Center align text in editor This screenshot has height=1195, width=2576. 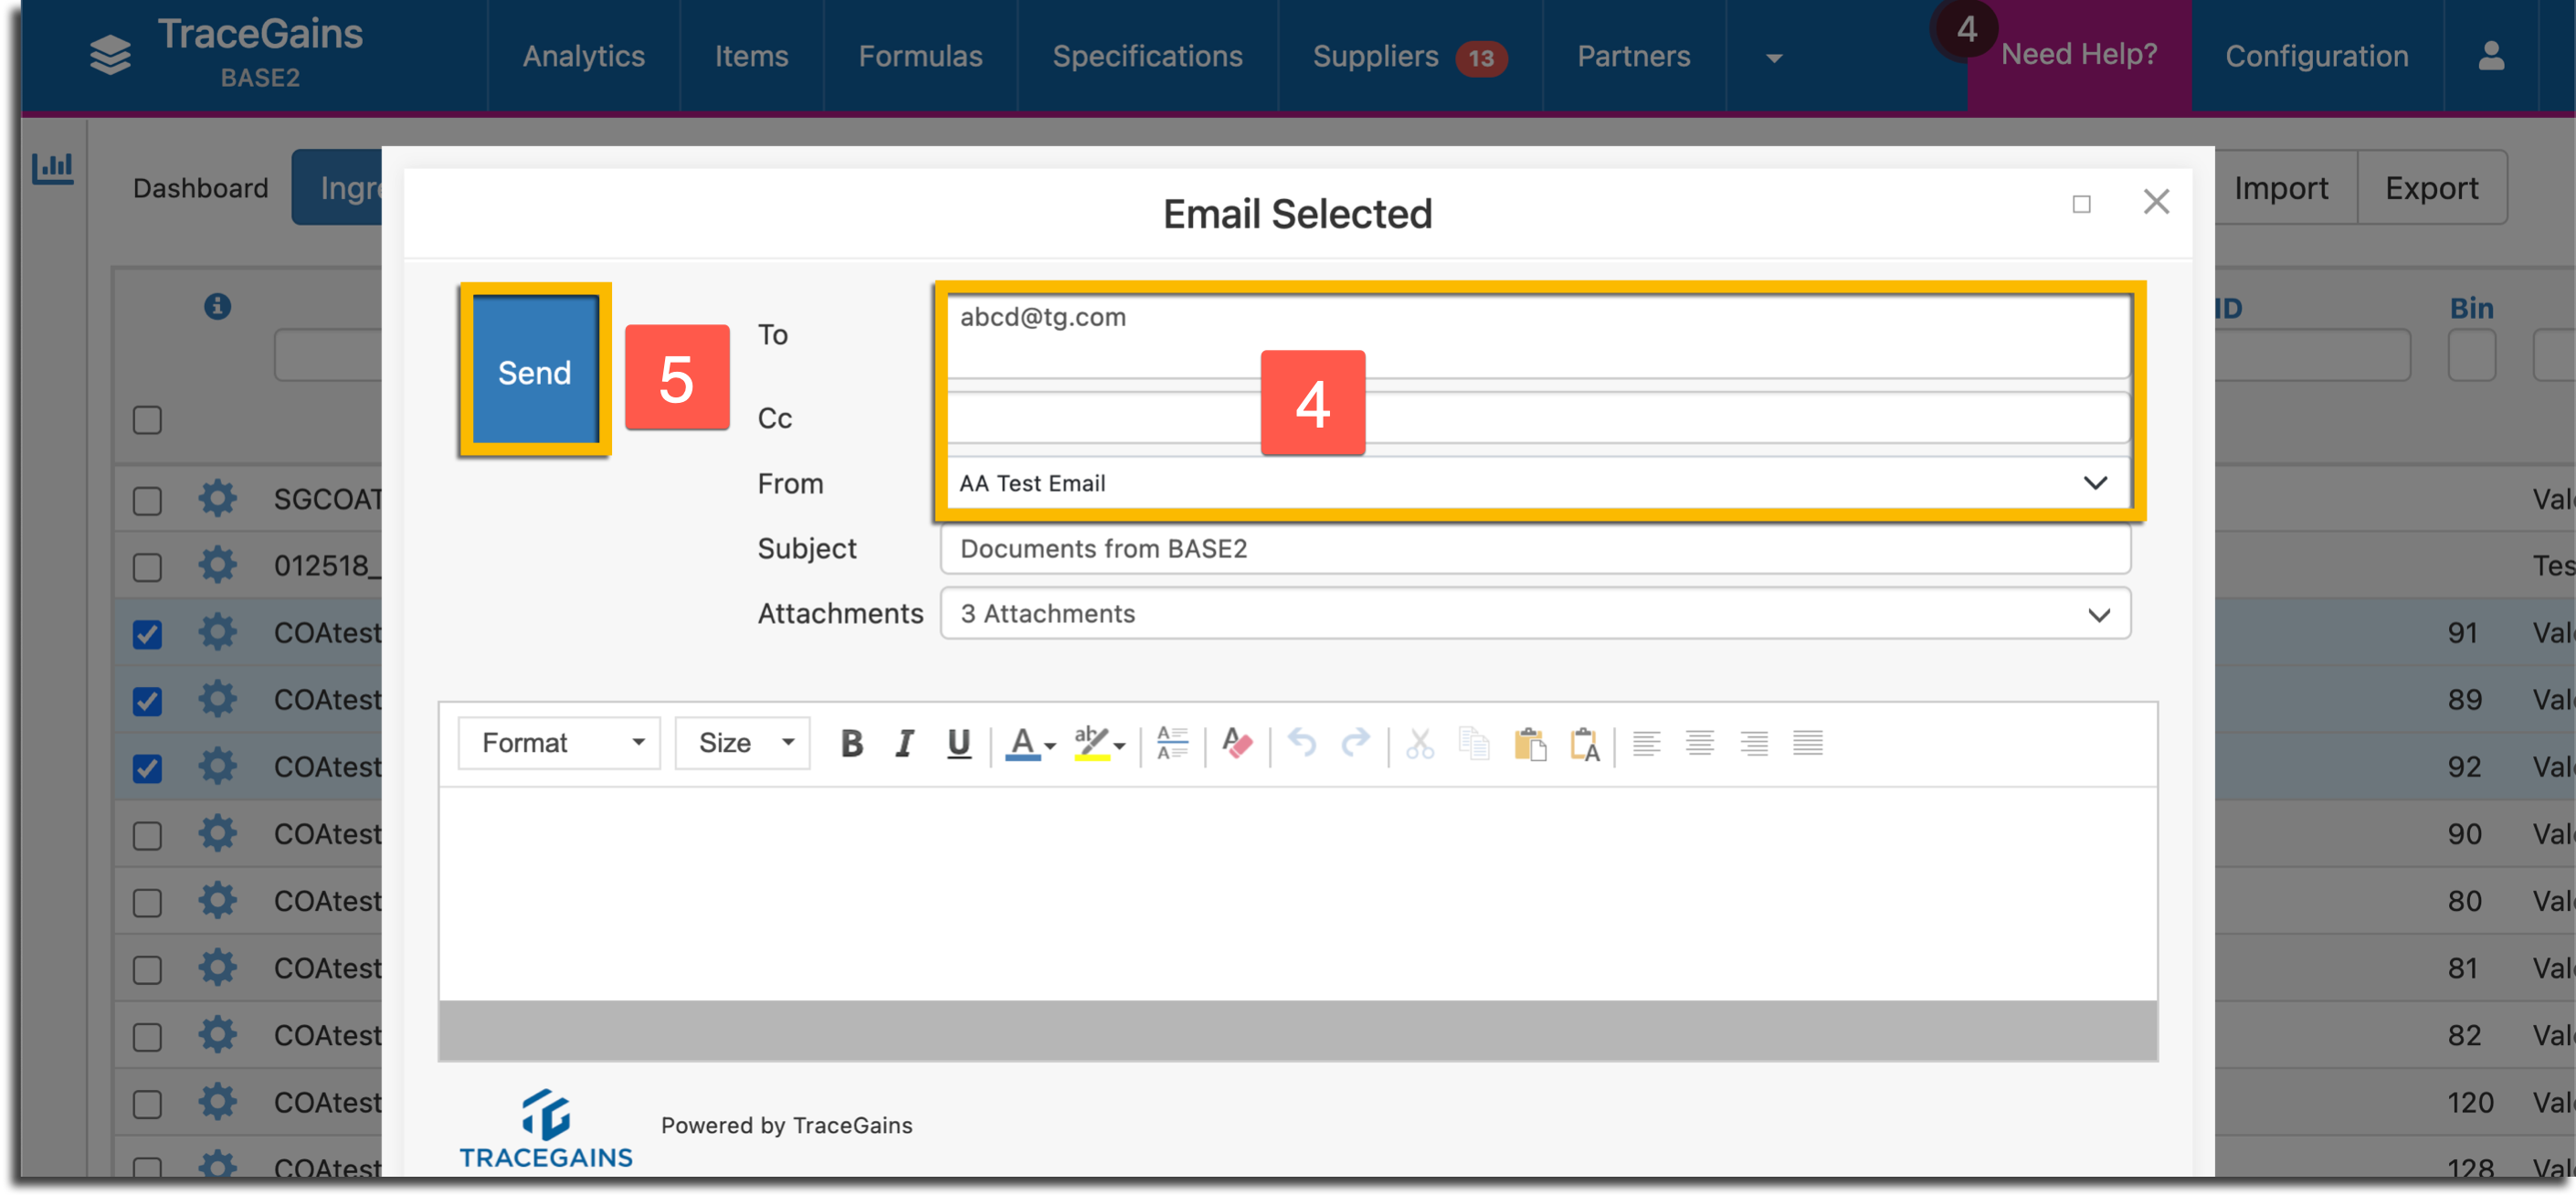point(1699,743)
